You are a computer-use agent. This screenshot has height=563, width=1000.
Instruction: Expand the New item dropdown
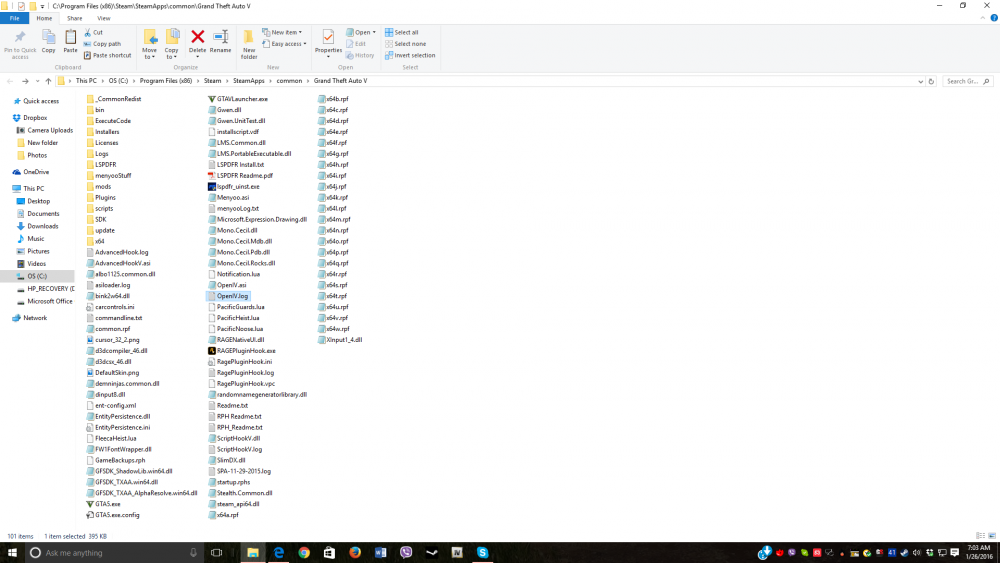[282, 33]
